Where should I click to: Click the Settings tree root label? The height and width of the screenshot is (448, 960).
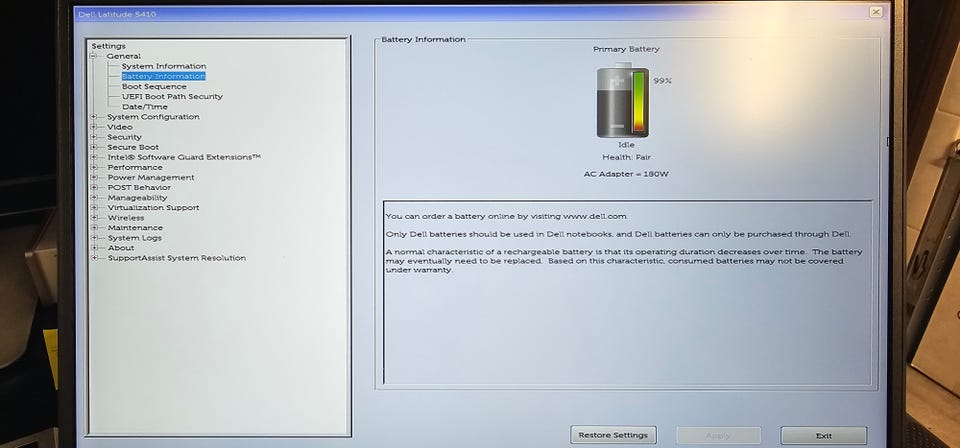(108, 46)
